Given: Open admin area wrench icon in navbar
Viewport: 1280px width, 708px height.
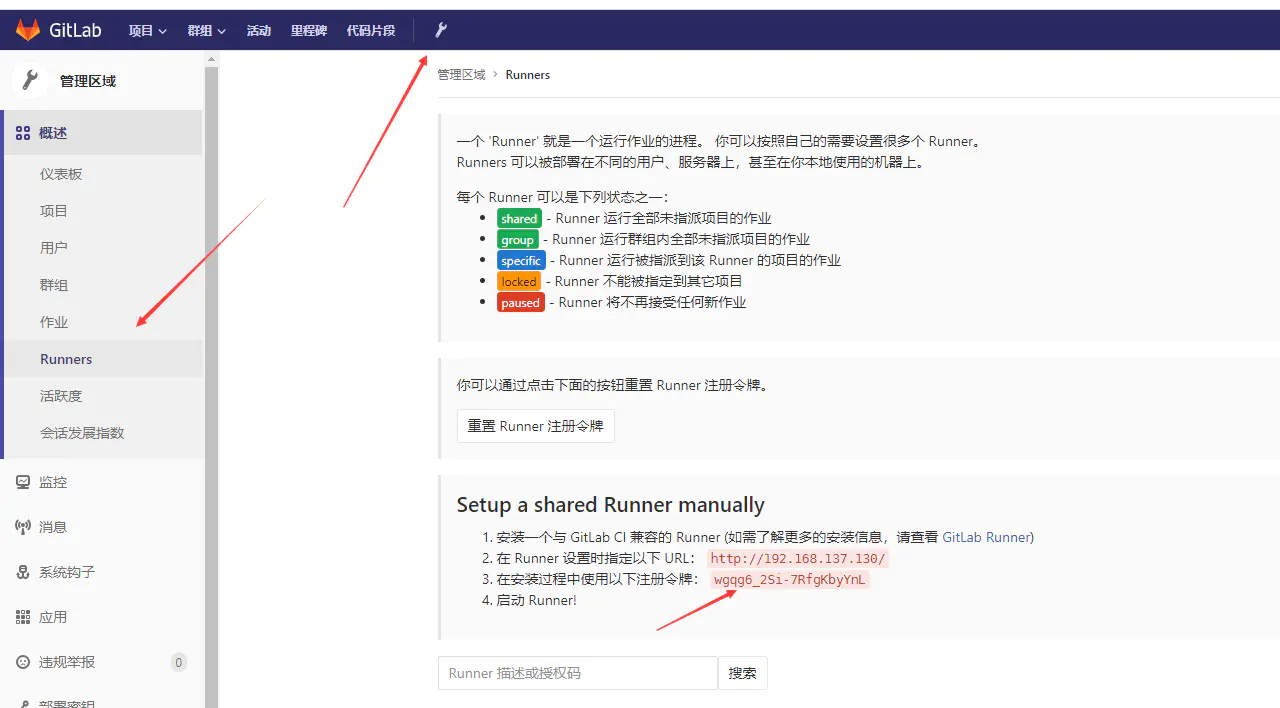Looking at the screenshot, I should pyautogui.click(x=440, y=30).
